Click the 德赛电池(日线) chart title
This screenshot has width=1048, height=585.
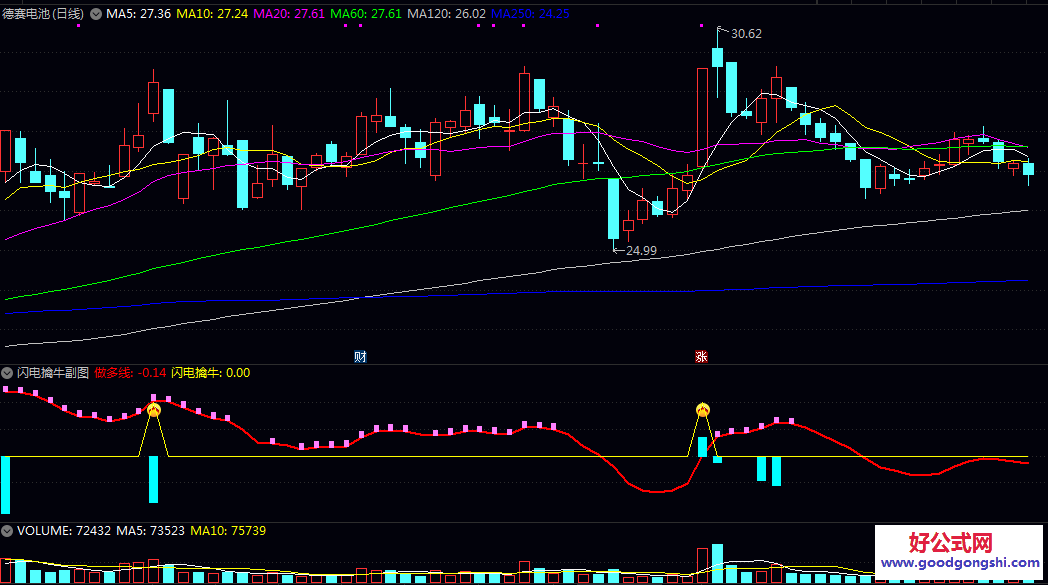coord(43,14)
